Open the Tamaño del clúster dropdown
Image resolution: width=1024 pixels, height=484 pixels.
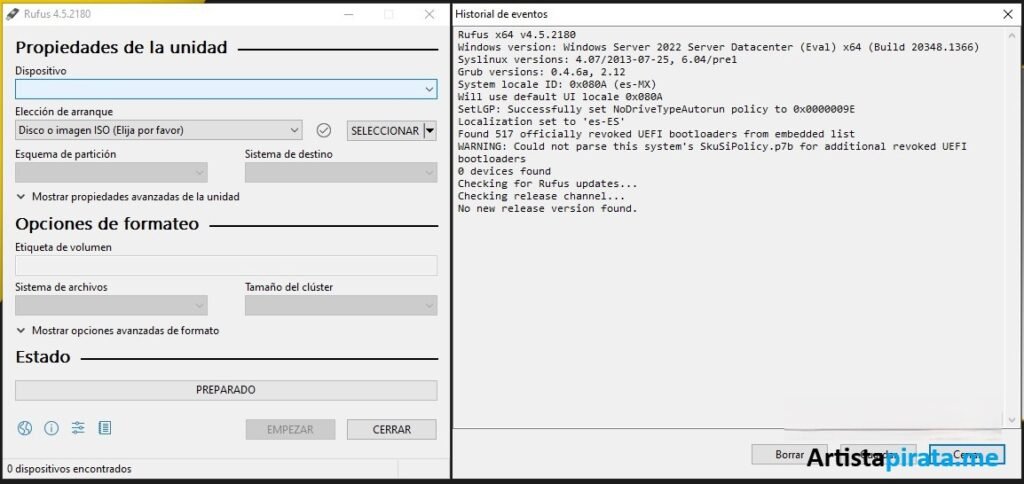[x=341, y=305]
